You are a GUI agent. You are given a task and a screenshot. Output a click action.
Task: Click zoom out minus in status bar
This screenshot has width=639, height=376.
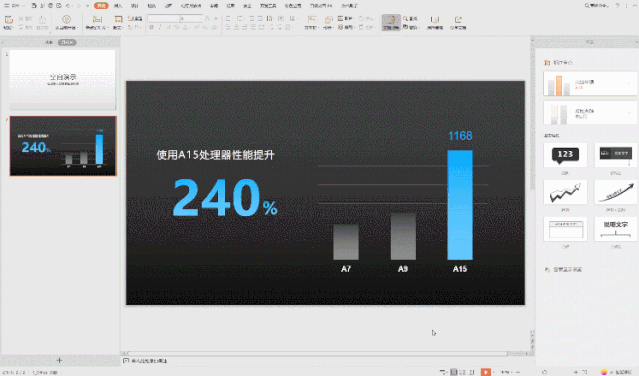(x=518, y=372)
